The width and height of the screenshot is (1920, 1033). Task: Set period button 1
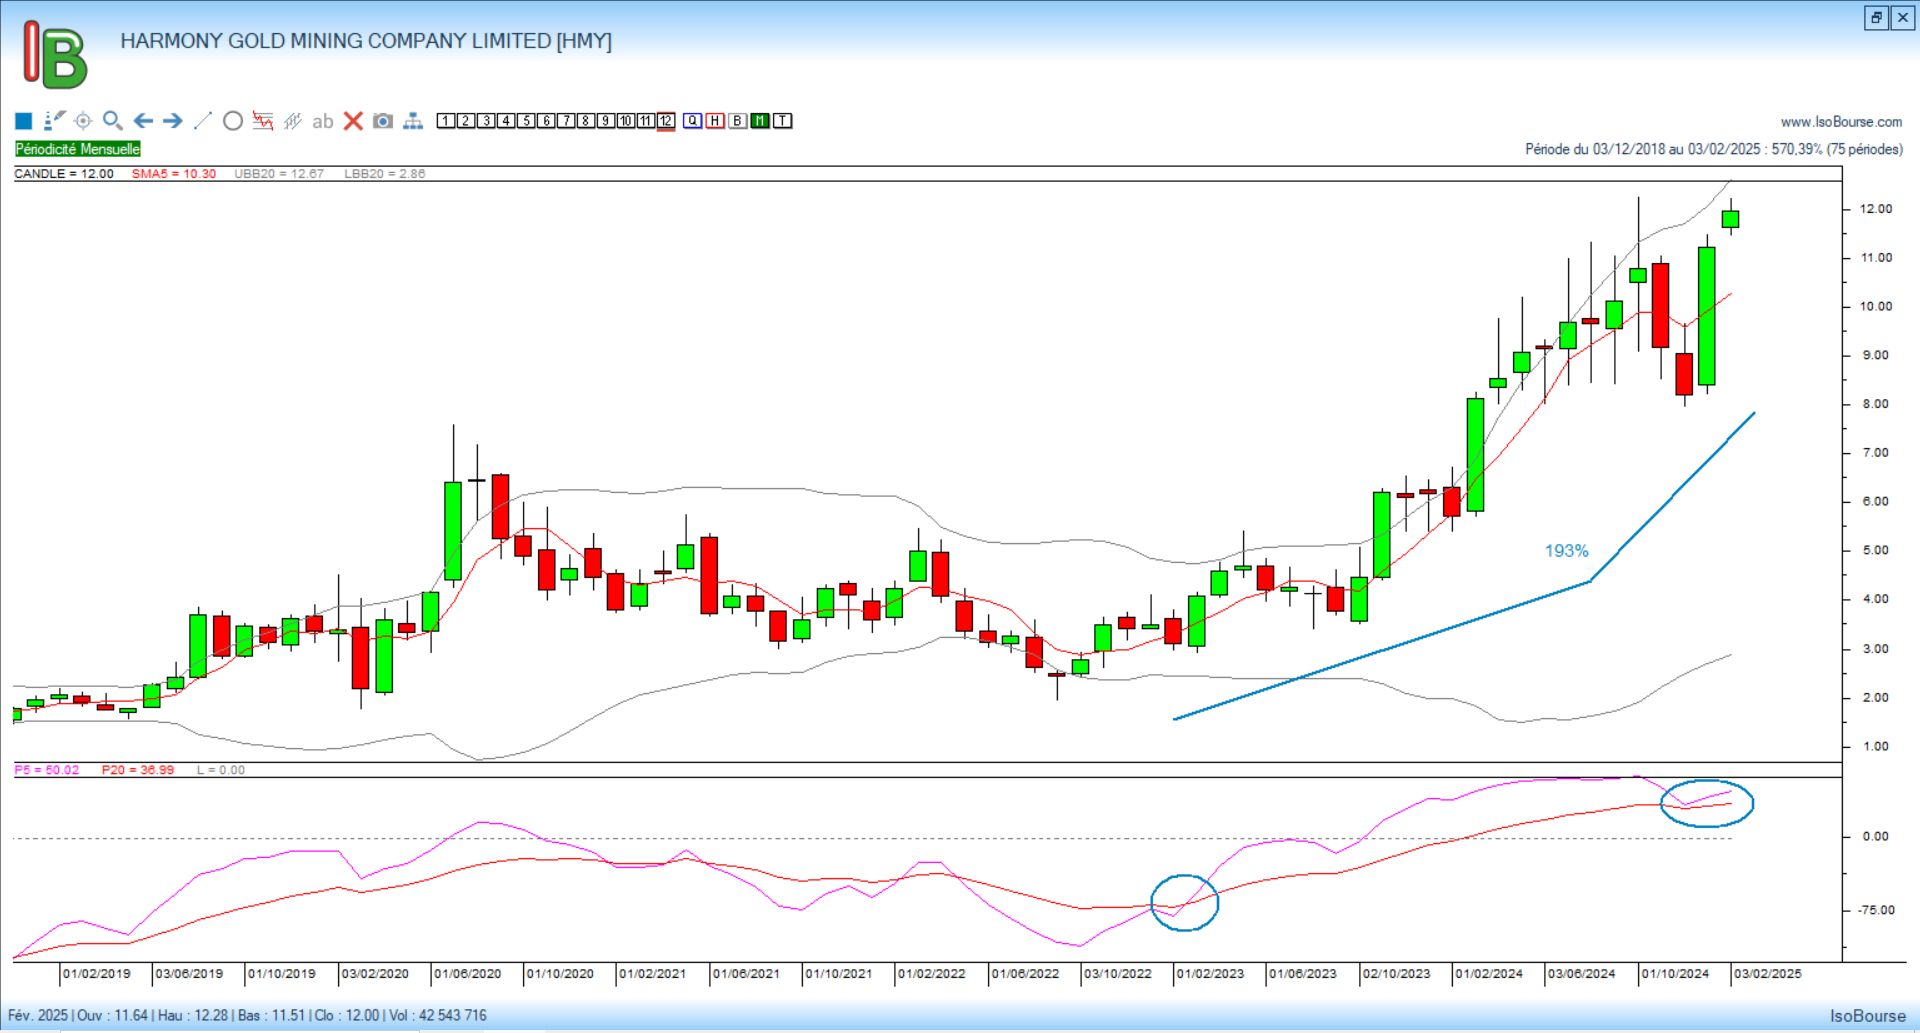(446, 121)
